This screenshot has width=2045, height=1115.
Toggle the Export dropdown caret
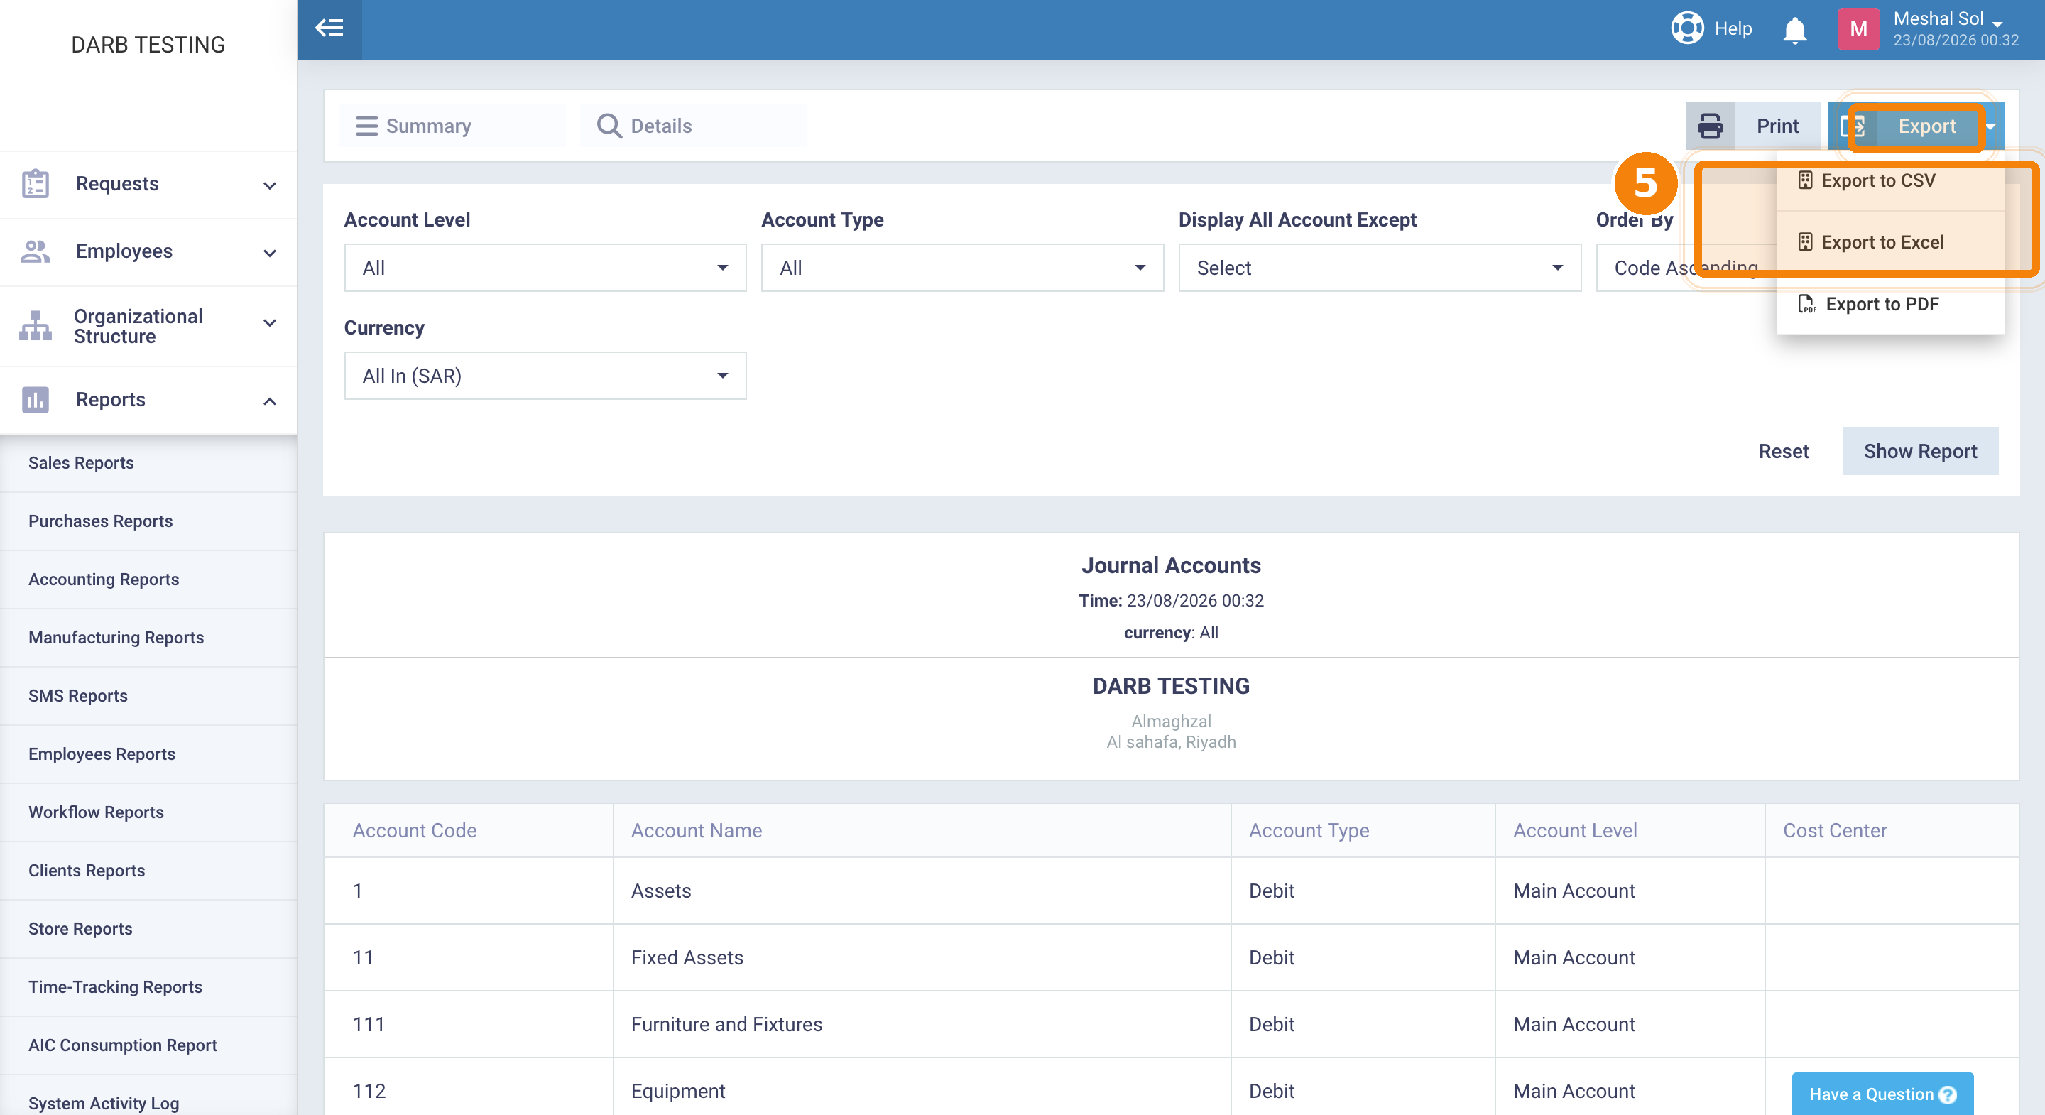tap(1991, 126)
